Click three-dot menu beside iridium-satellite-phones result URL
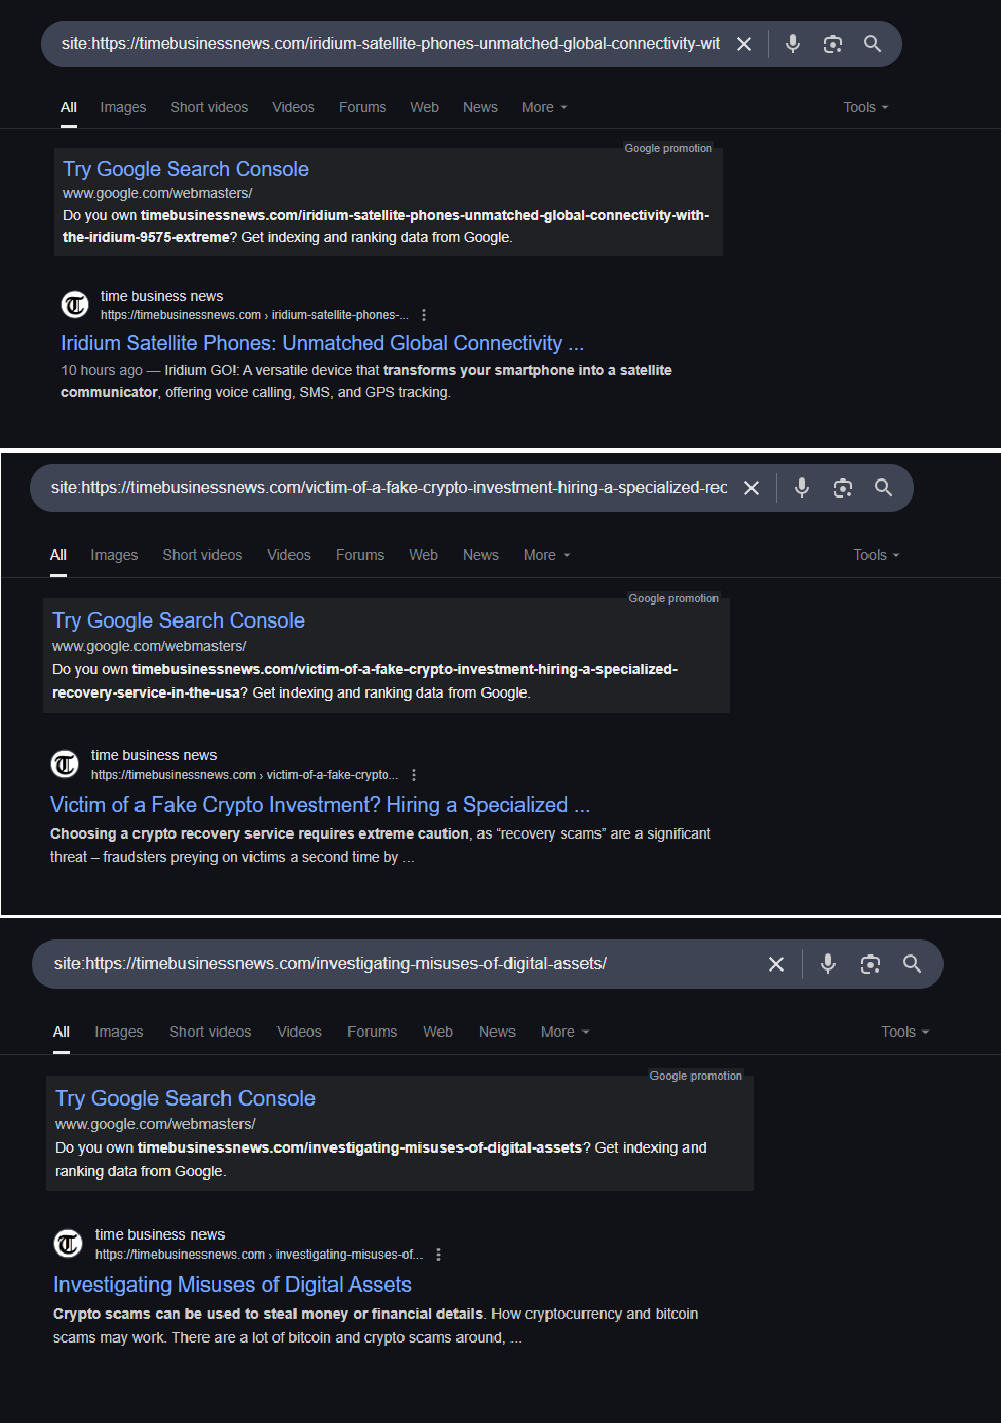Viewport: 1001px width, 1423px height. (424, 315)
